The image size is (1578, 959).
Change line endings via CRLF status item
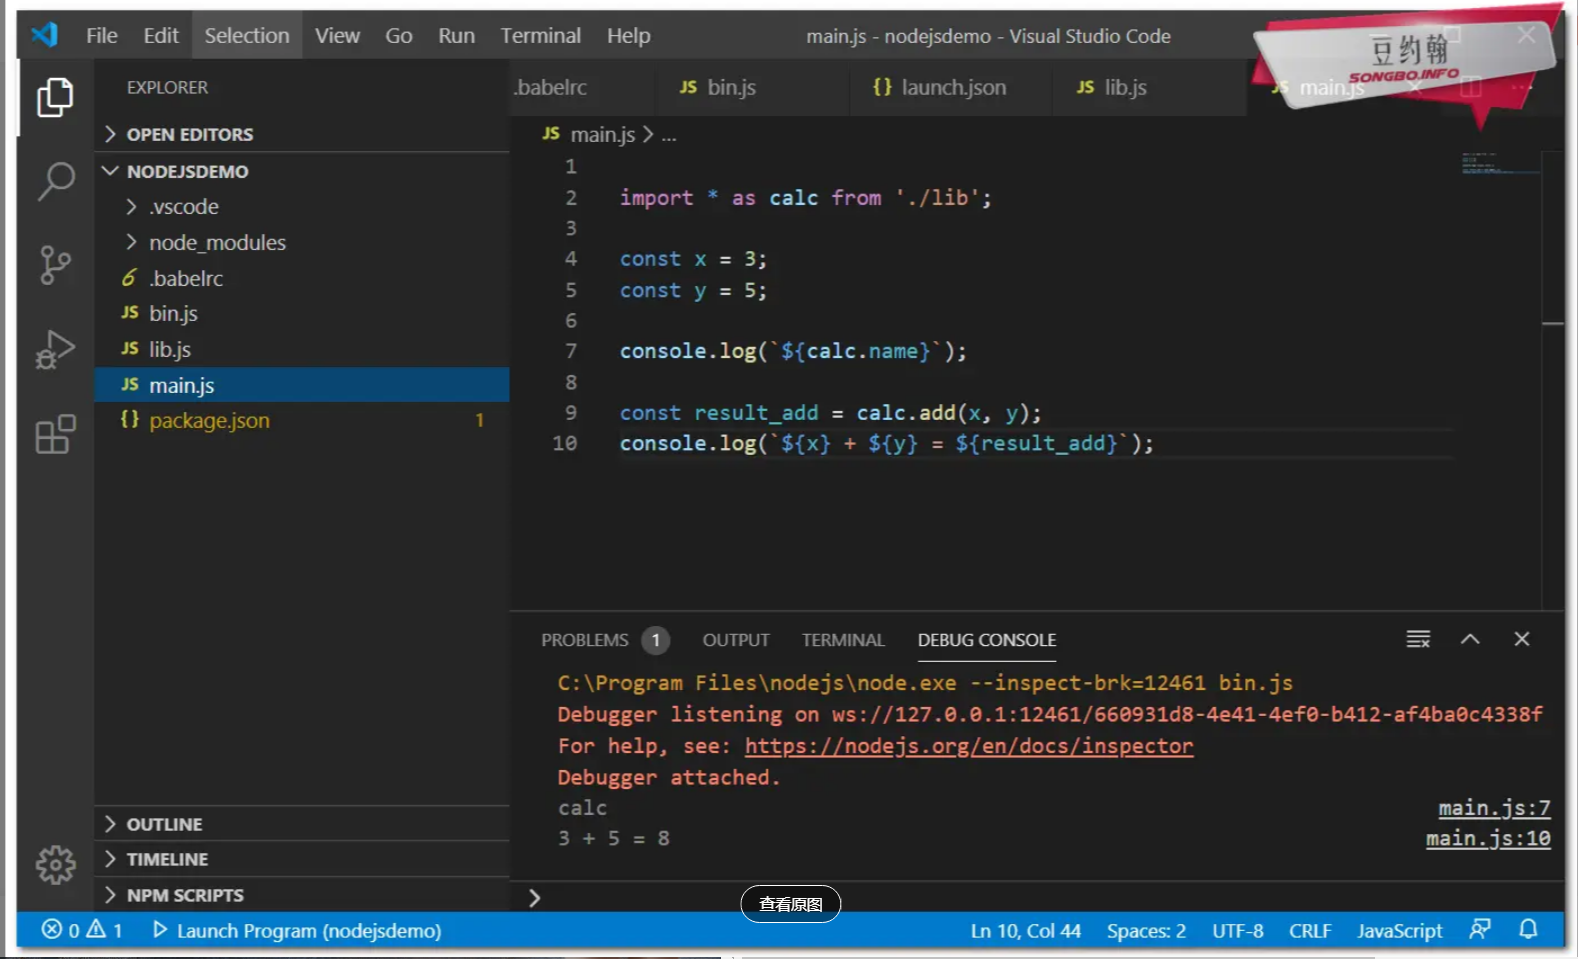(1310, 931)
